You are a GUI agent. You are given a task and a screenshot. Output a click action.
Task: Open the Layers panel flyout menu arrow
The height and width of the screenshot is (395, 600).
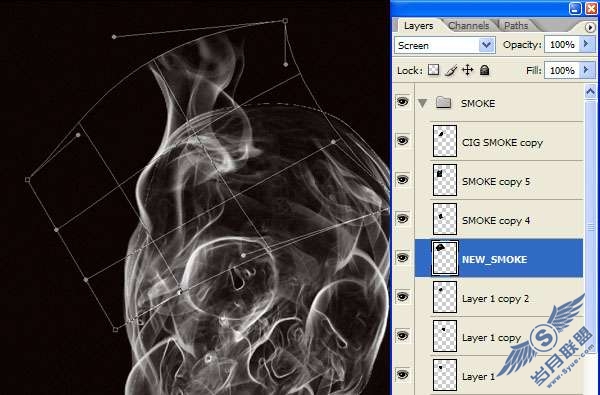(590, 27)
